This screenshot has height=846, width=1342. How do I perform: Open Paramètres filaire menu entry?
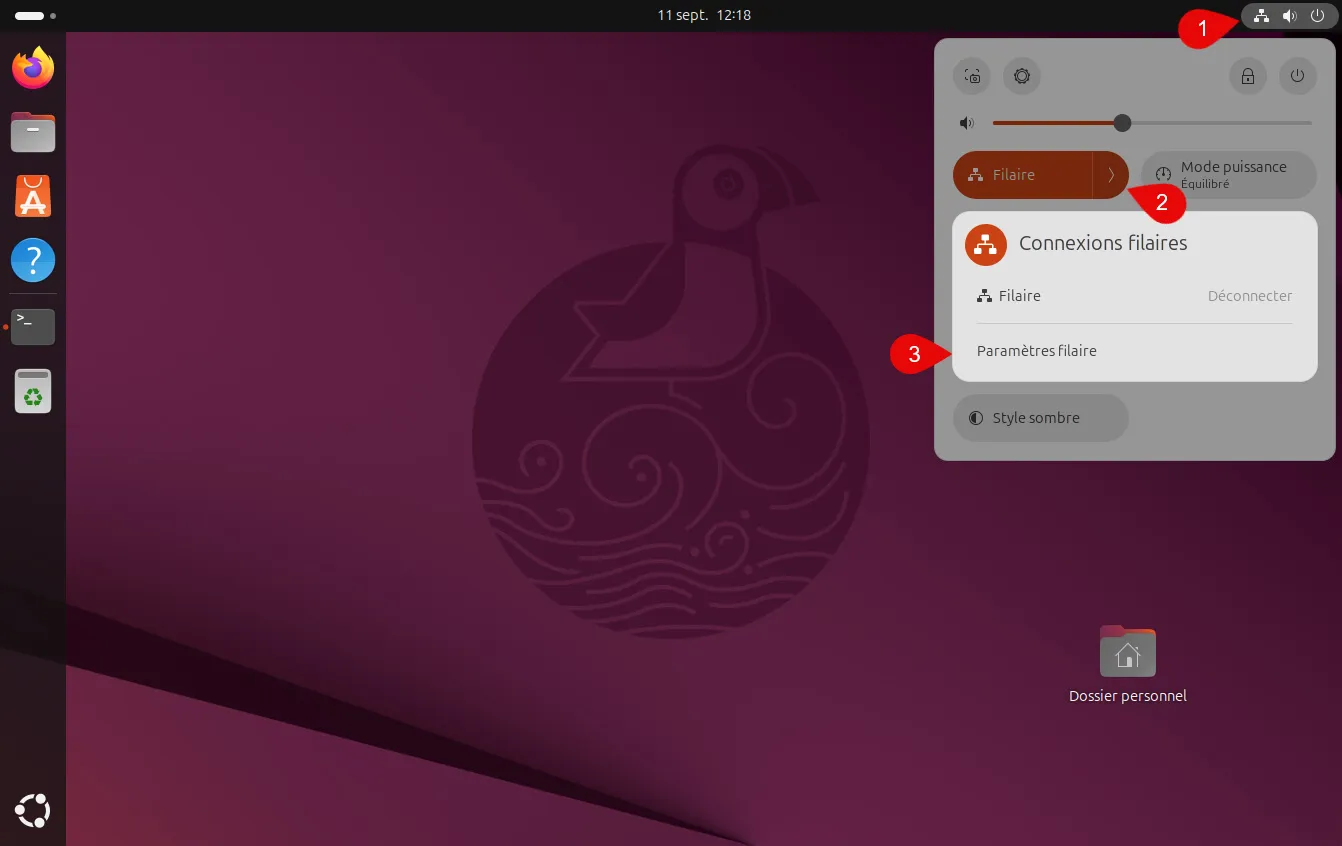tap(1037, 351)
